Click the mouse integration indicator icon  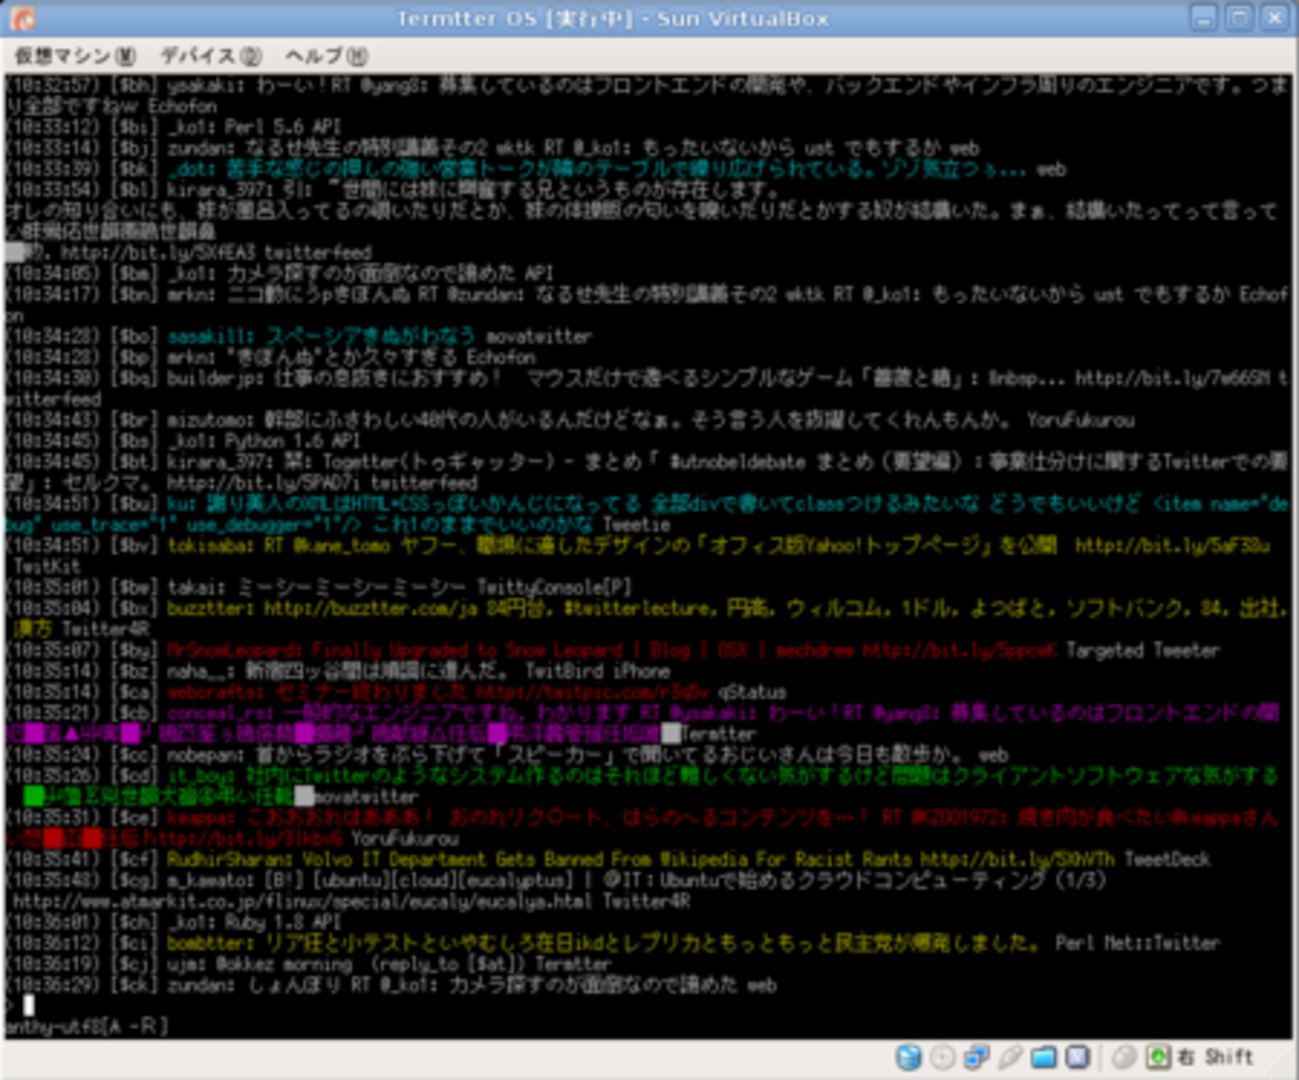coord(1125,1057)
